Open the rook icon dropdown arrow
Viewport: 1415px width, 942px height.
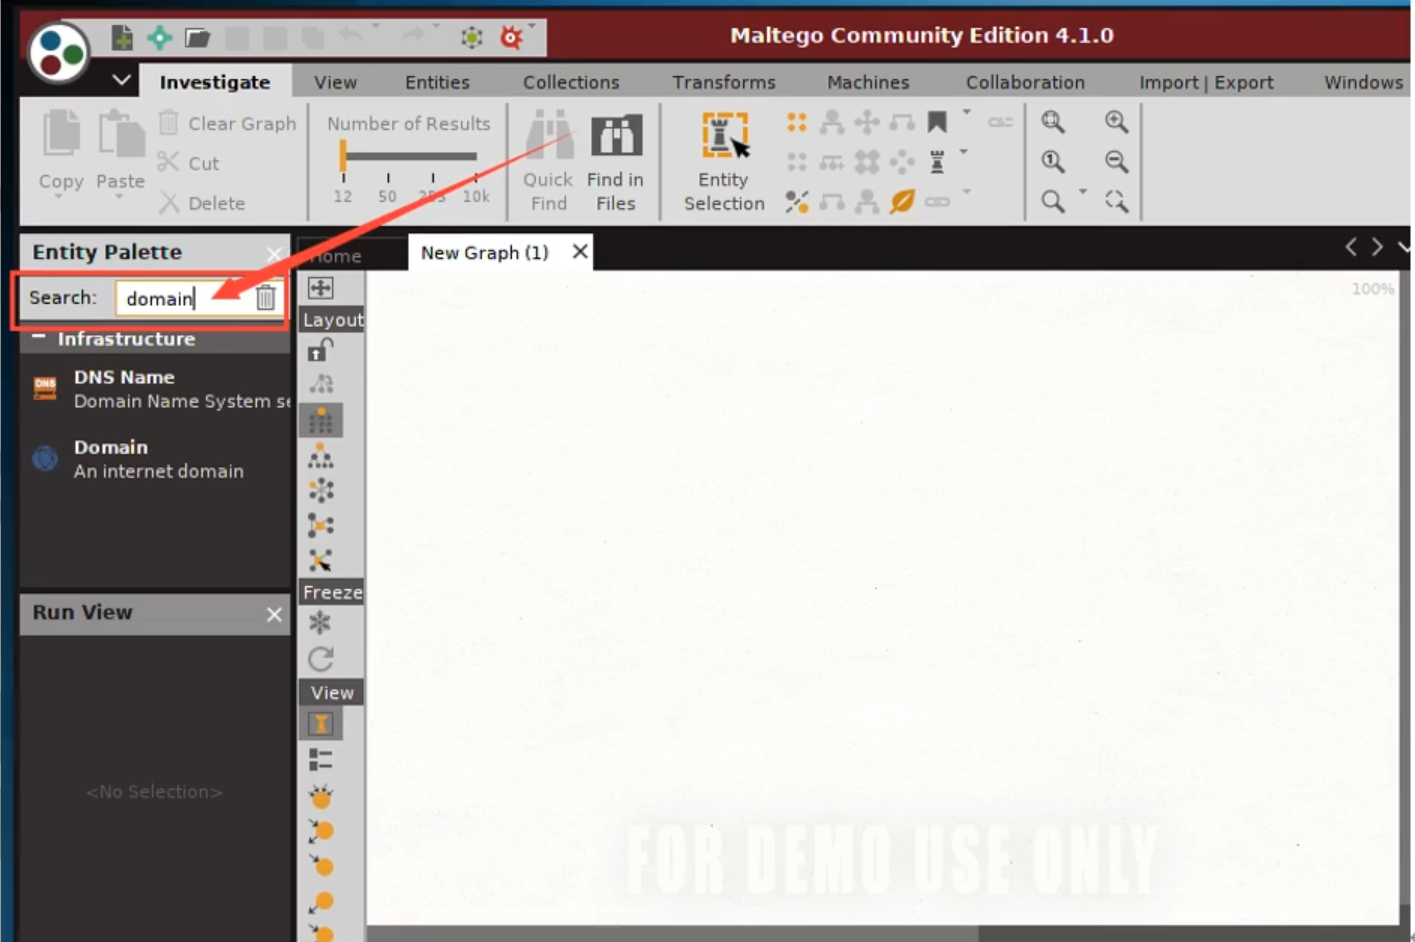point(963,152)
